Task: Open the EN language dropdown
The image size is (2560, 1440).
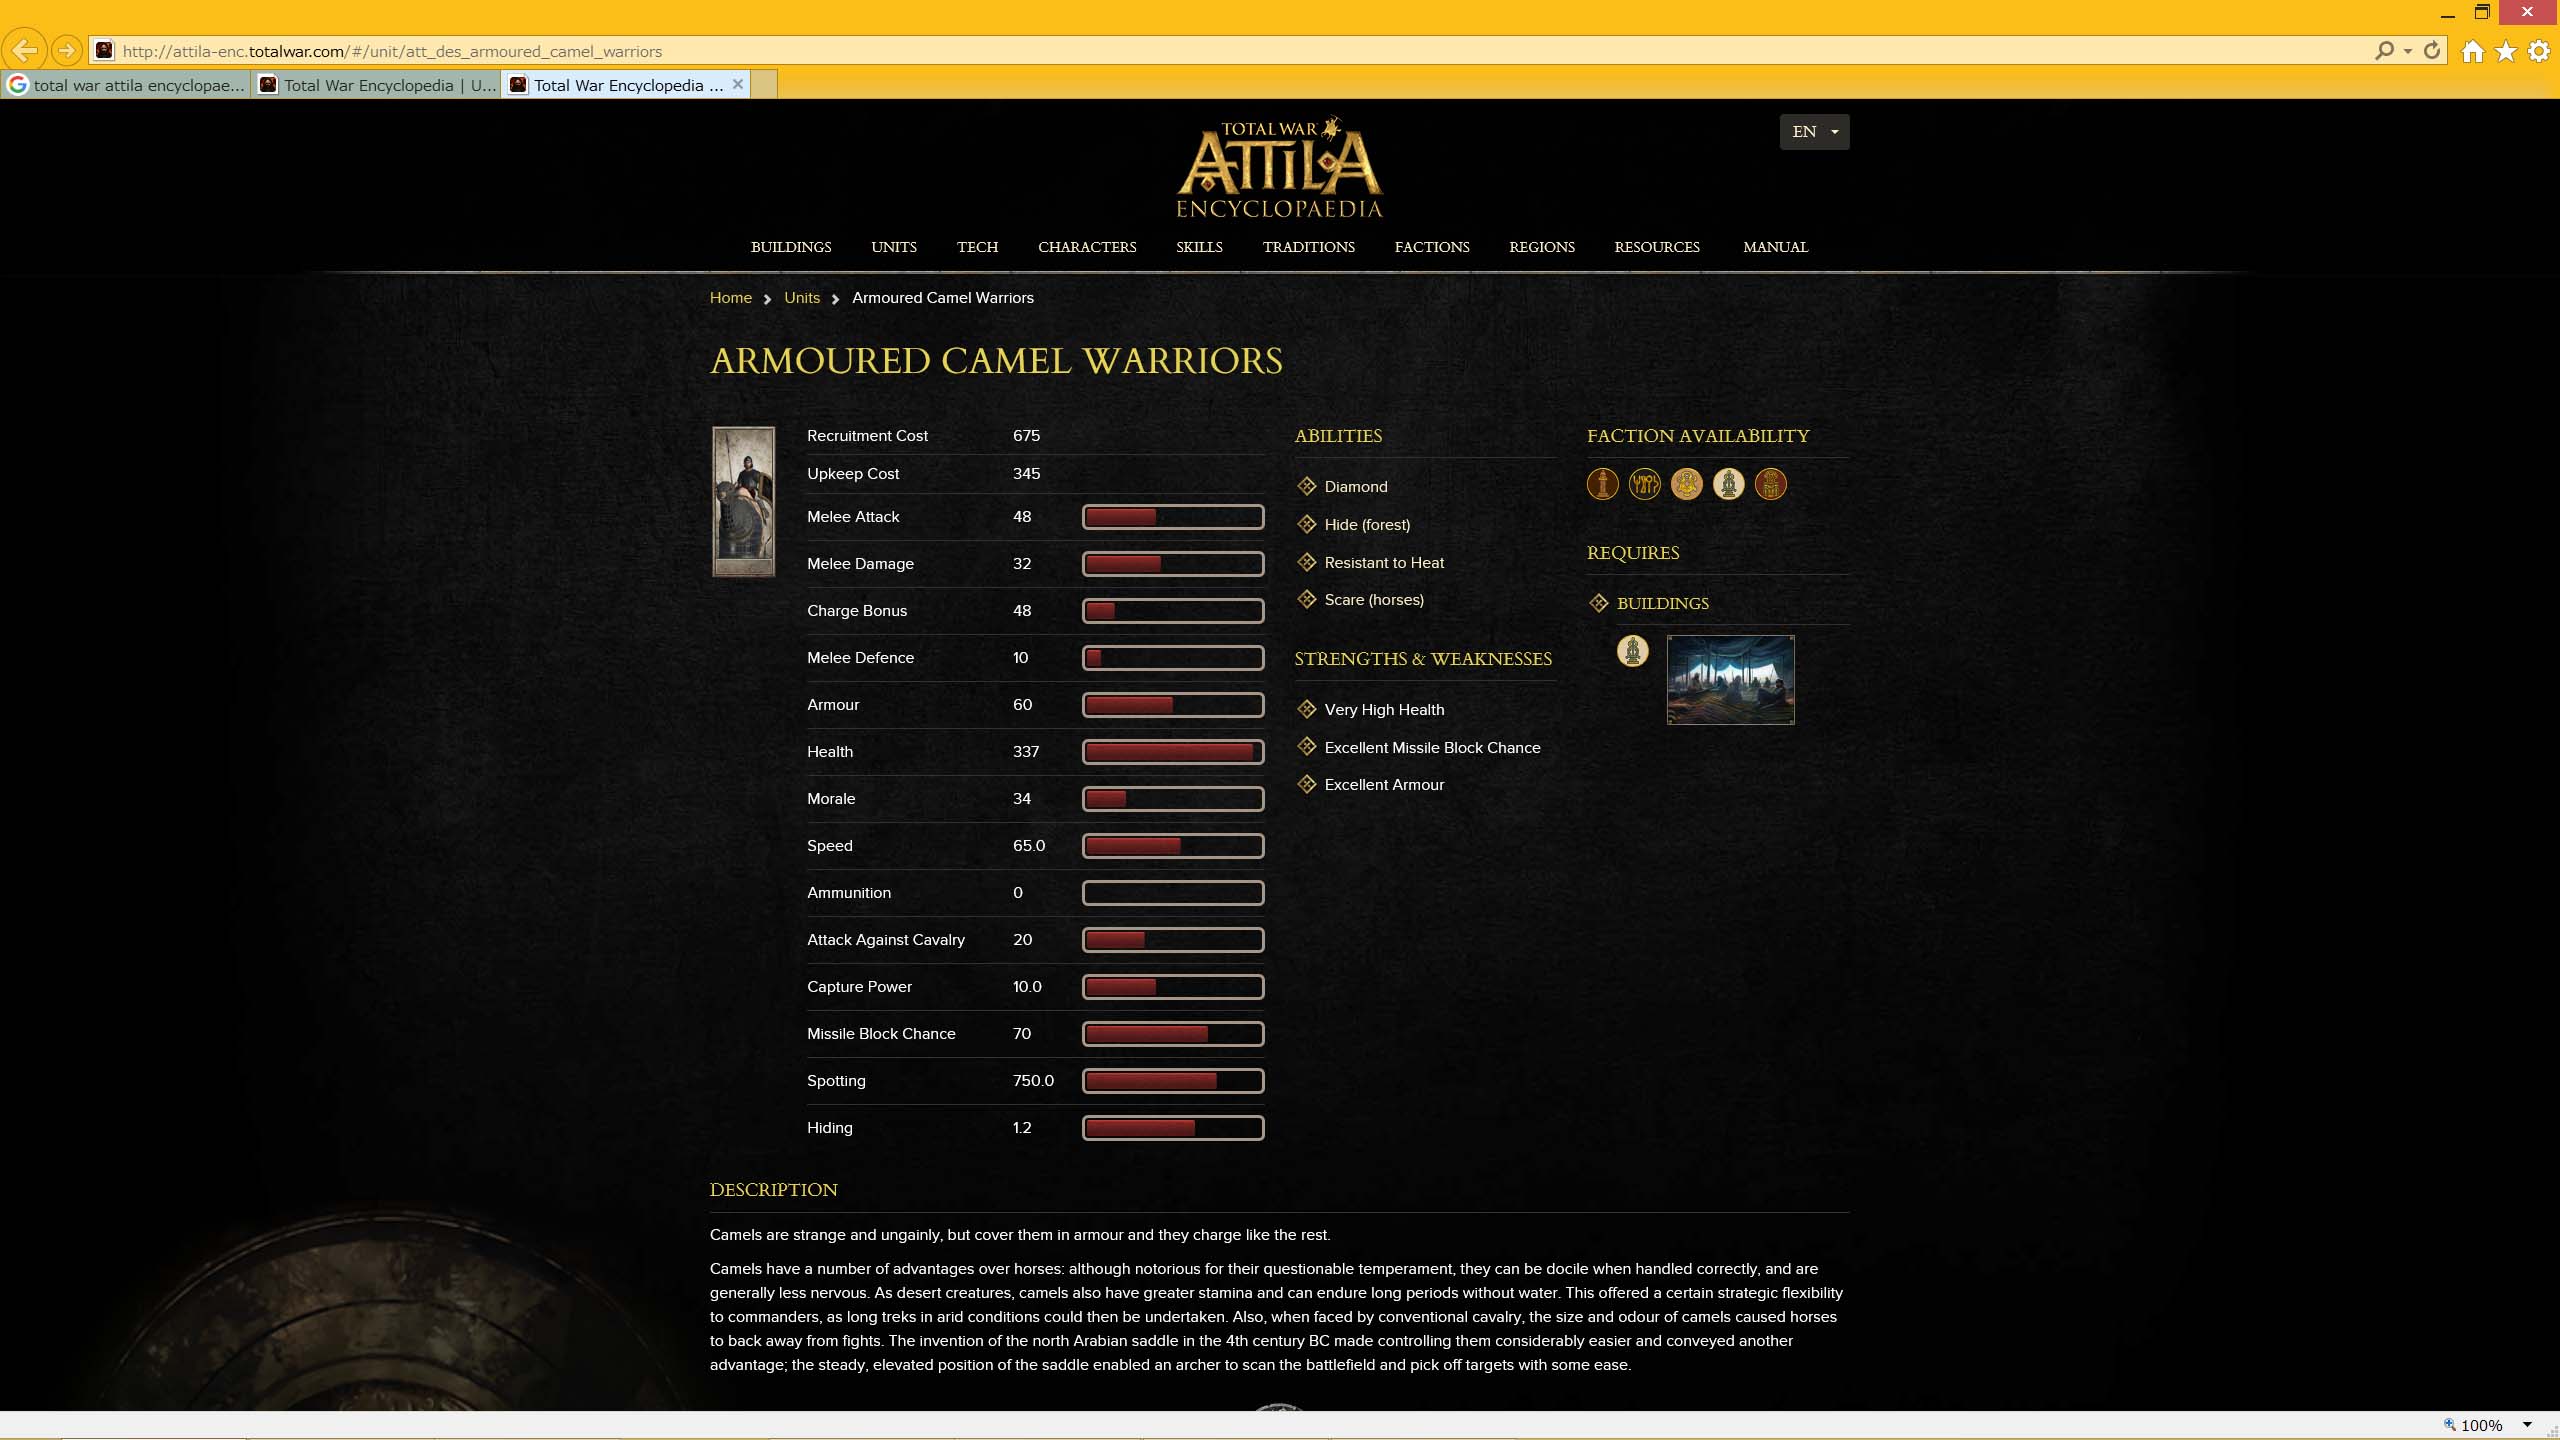Action: 1814,132
